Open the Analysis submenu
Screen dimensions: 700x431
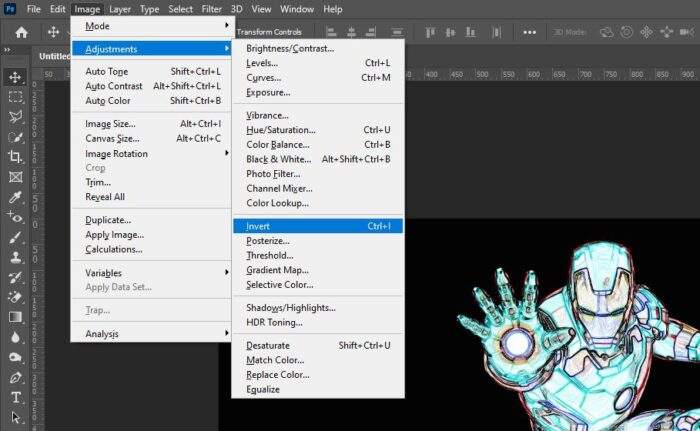(151, 334)
